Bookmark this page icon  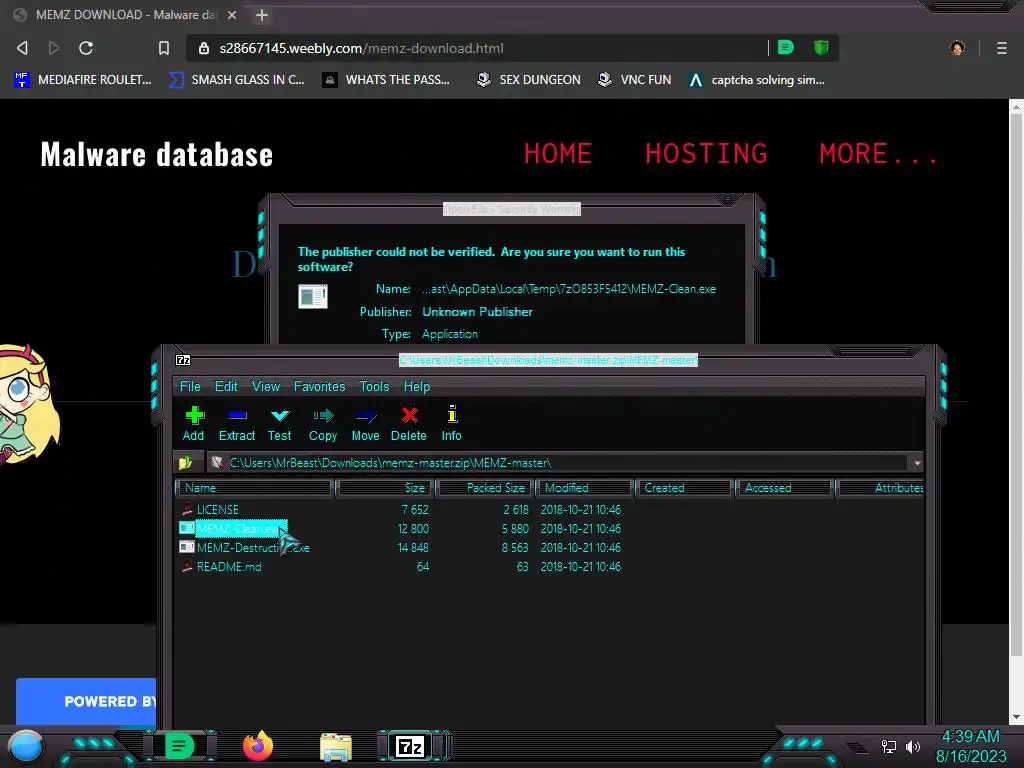164,48
